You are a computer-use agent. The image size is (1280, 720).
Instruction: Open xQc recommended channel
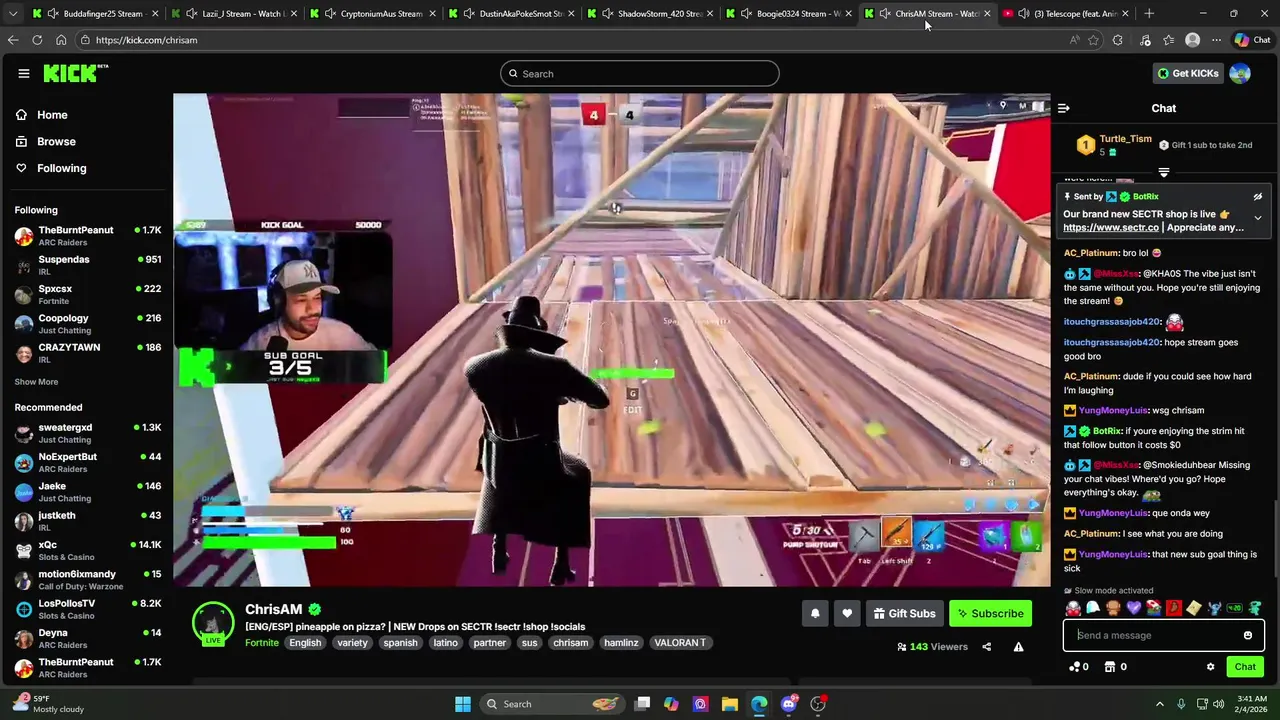tap(87, 551)
